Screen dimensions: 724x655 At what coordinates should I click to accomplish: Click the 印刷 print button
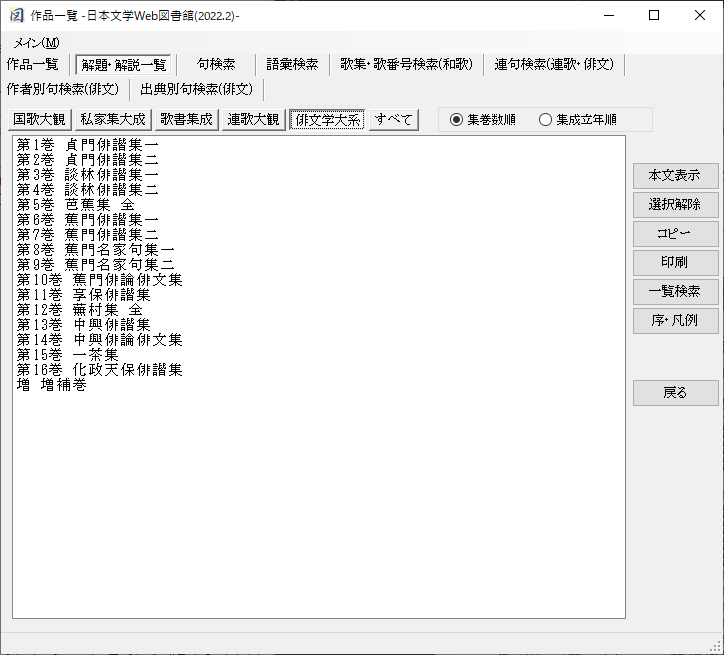click(x=676, y=263)
